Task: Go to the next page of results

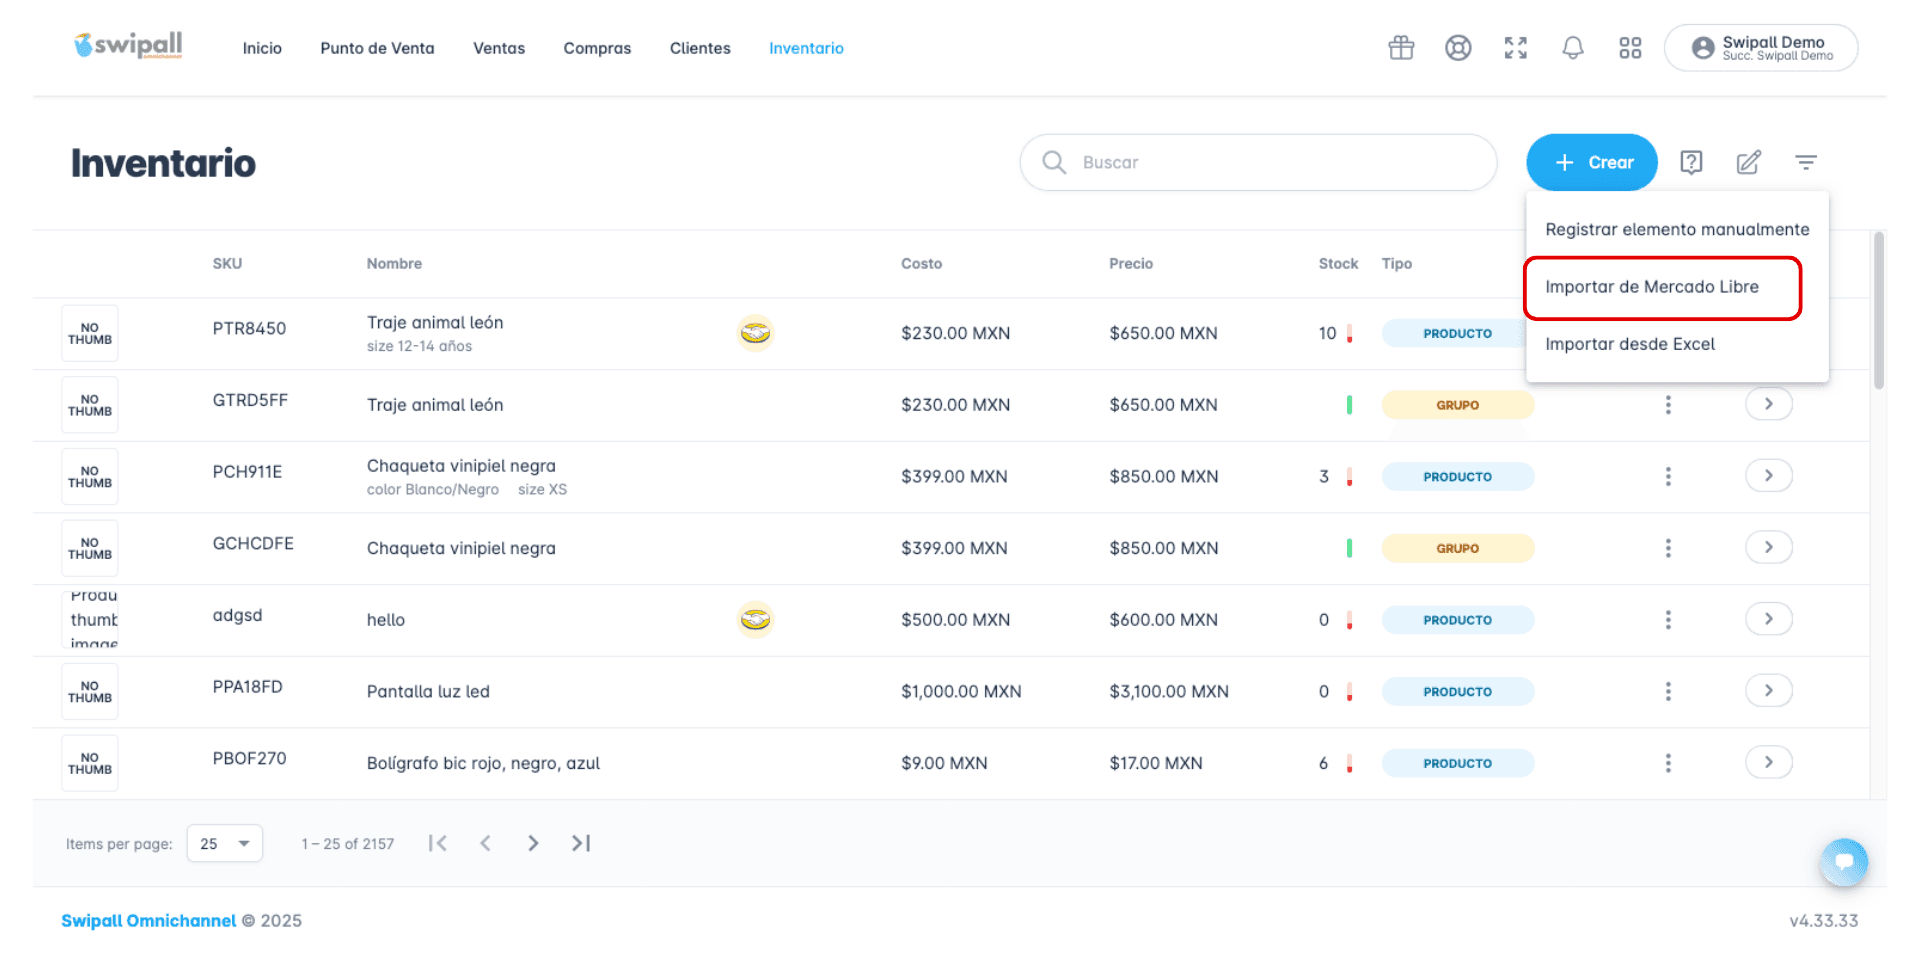Action: click(x=533, y=843)
